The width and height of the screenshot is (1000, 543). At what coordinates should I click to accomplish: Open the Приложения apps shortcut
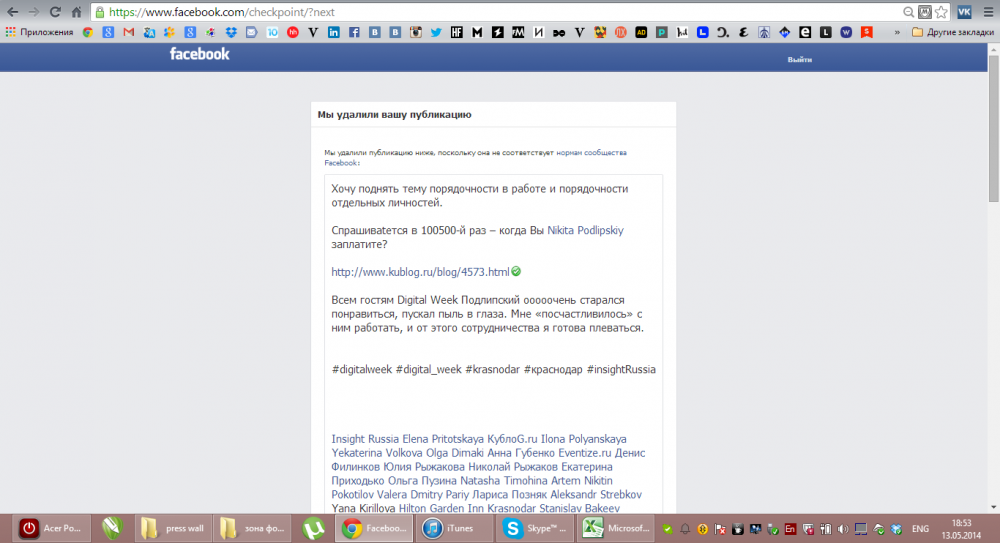pyautogui.click(x=40, y=32)
